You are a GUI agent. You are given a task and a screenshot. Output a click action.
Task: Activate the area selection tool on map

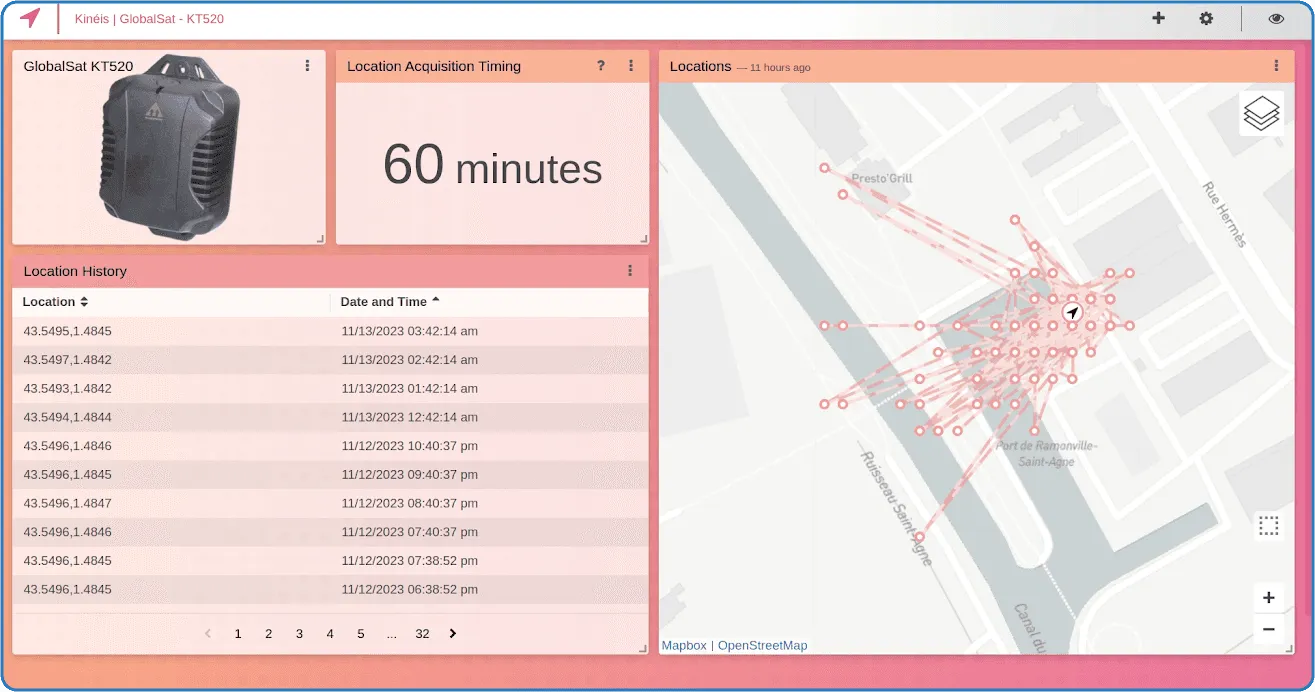[x=1268, y=526]
